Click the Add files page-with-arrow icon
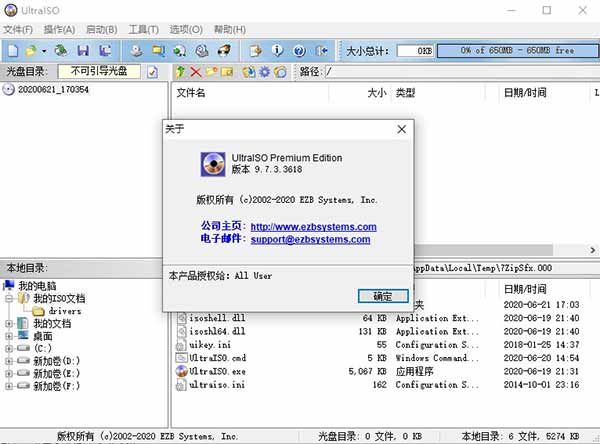The image size is (600, 444). click(255, 51)
